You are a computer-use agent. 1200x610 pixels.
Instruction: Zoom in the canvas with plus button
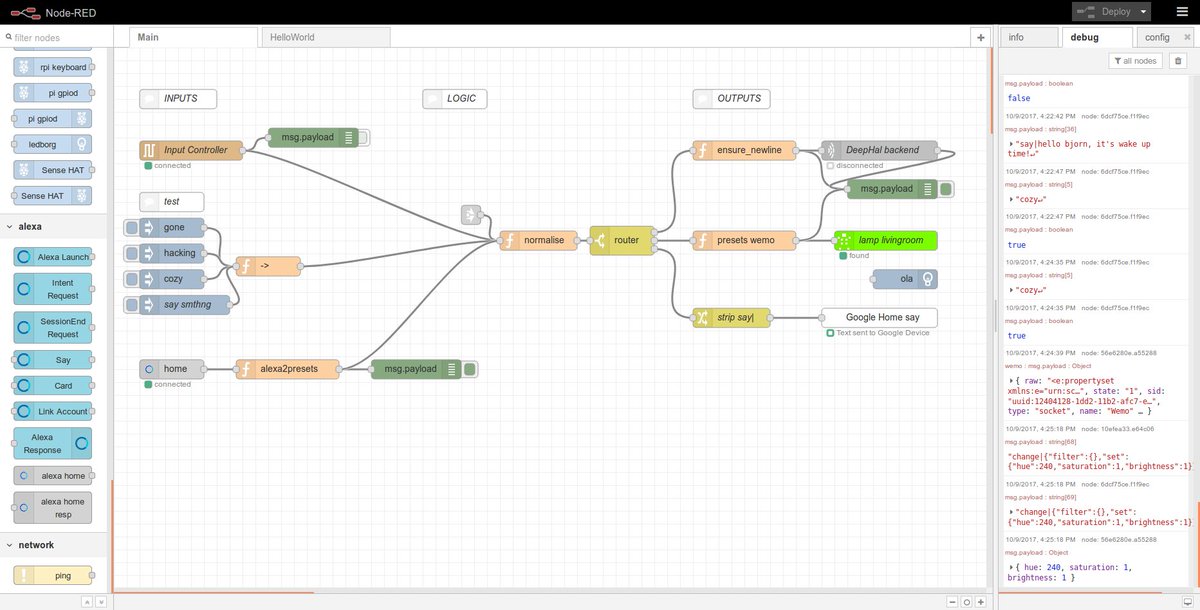[x=980, y=602]
